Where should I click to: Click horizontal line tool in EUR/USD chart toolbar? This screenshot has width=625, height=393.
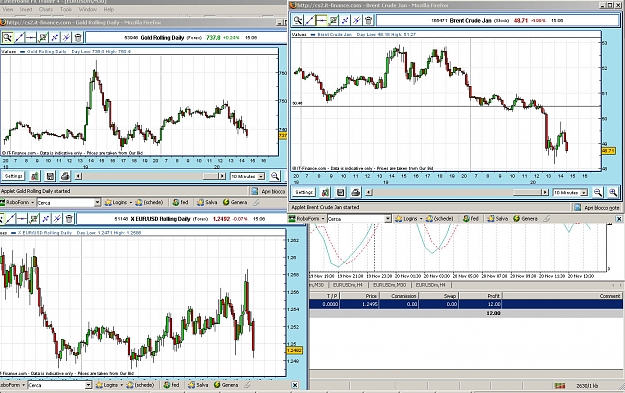[x=22, y=218]
